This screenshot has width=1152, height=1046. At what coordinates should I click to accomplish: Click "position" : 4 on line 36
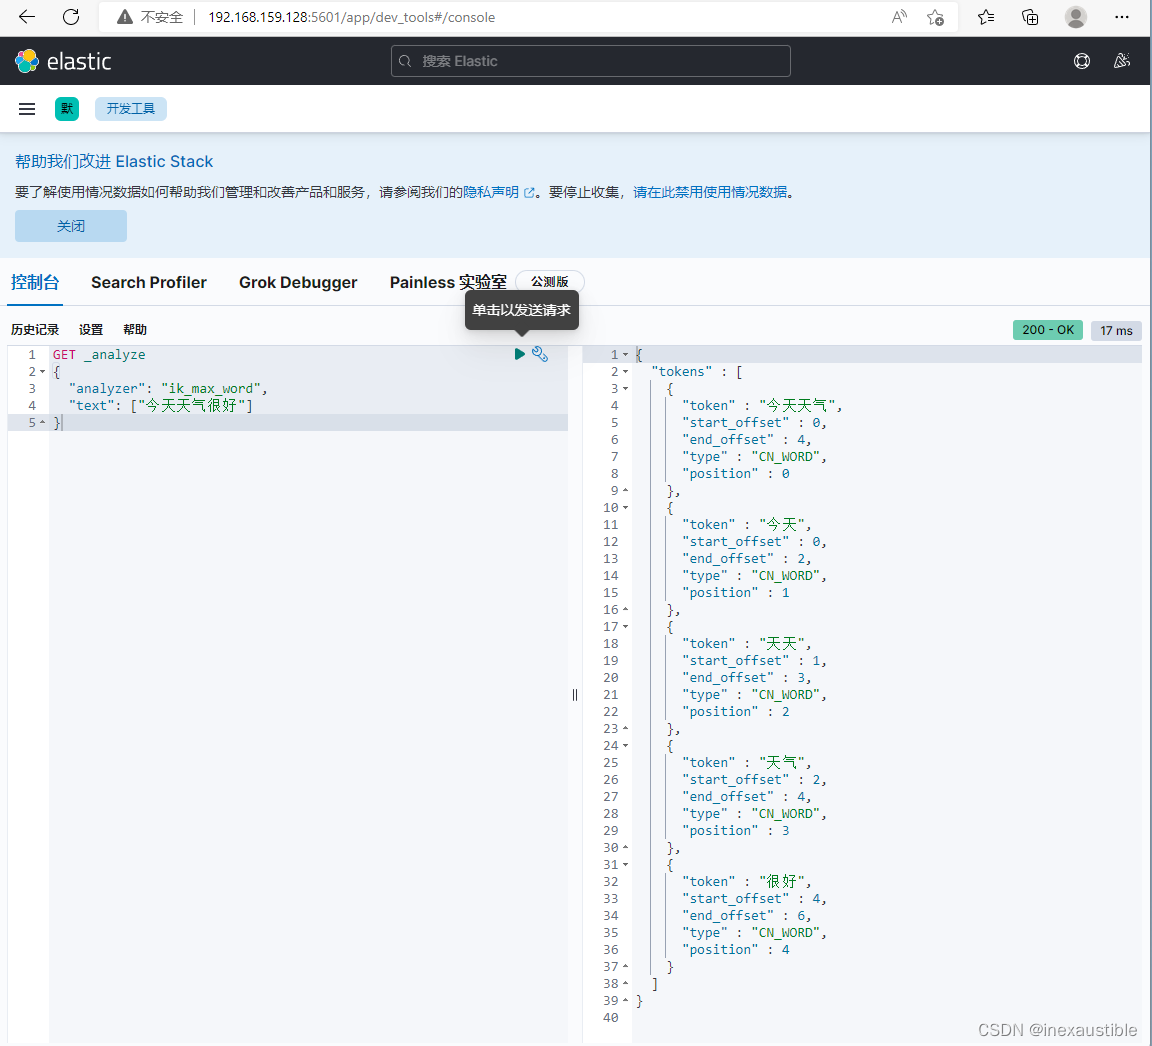pos(735,950)
